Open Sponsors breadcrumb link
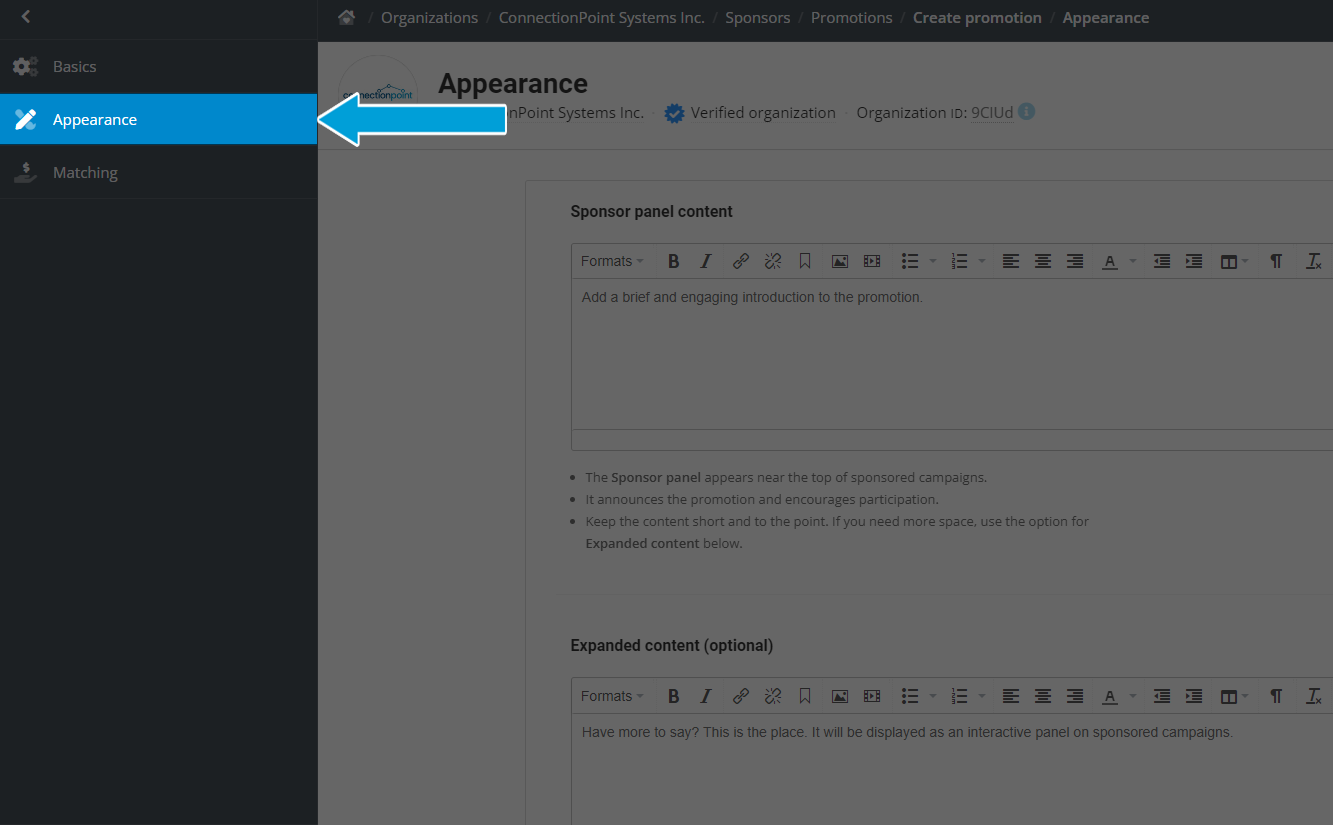Viewport: 1333px width, 825px height. click(x=758, y=18)
